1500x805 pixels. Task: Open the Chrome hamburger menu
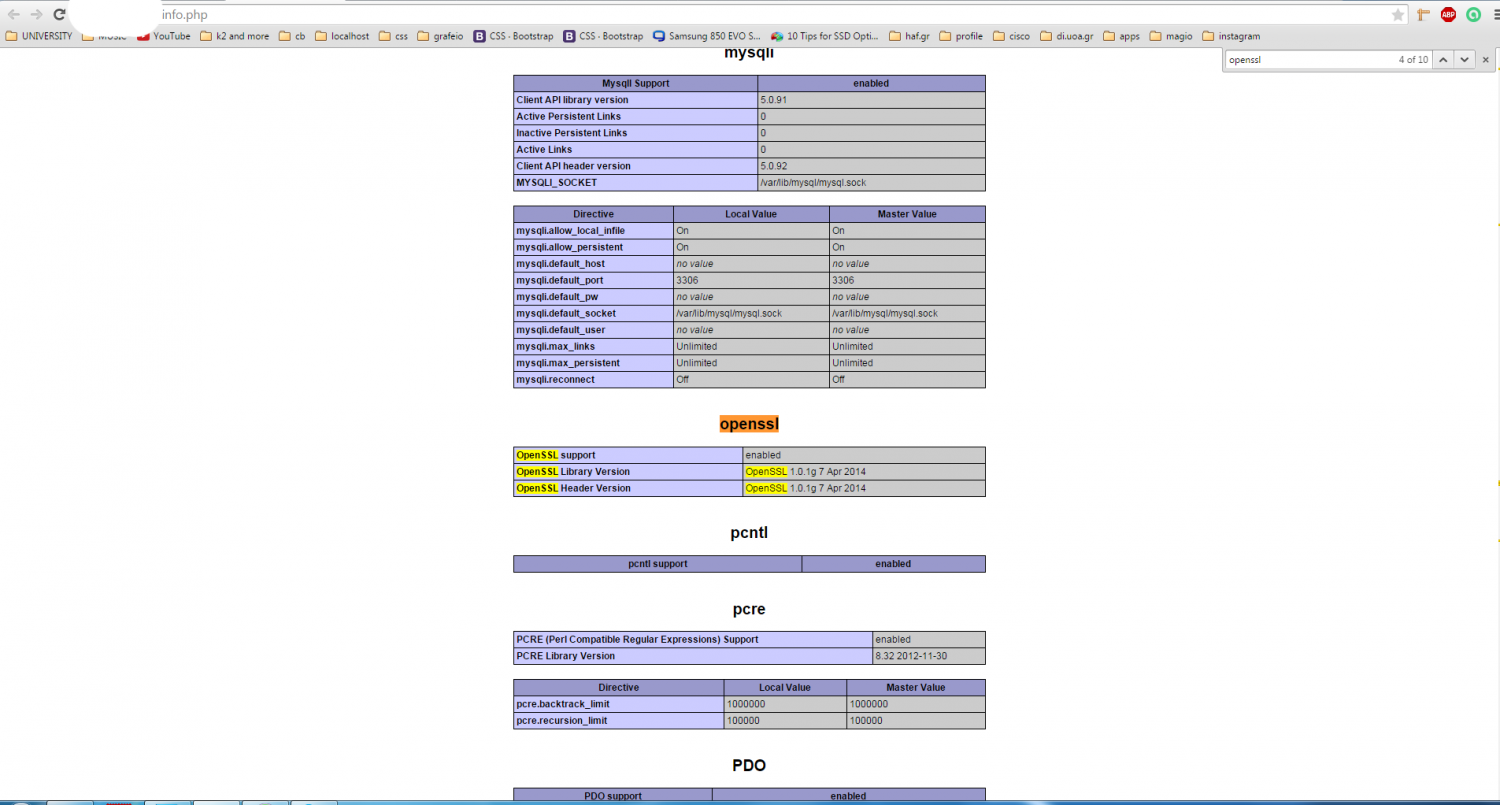(x=1495, y=15)
